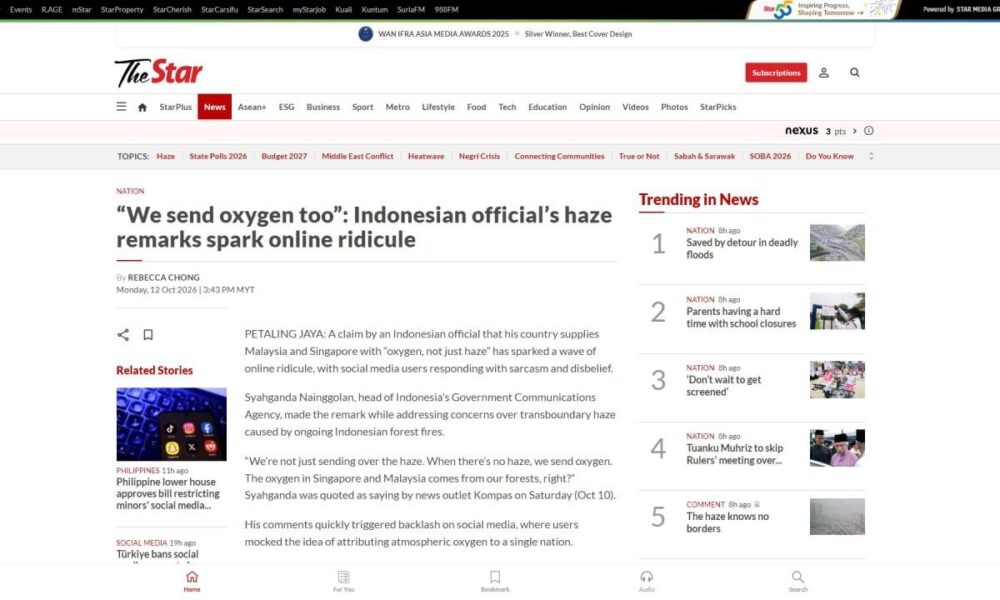Open the WAN IFRA Asia Media Awards banner

(495, 34)
